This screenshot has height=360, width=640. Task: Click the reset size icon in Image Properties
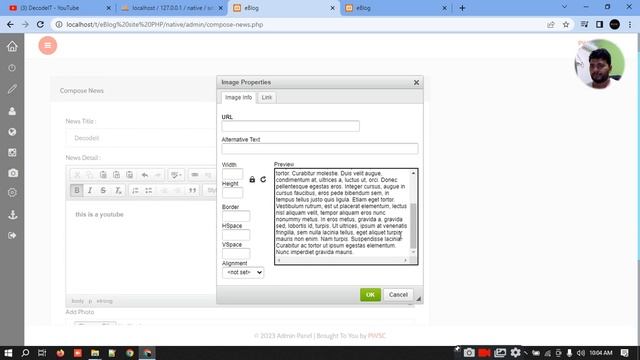point(263,180)
